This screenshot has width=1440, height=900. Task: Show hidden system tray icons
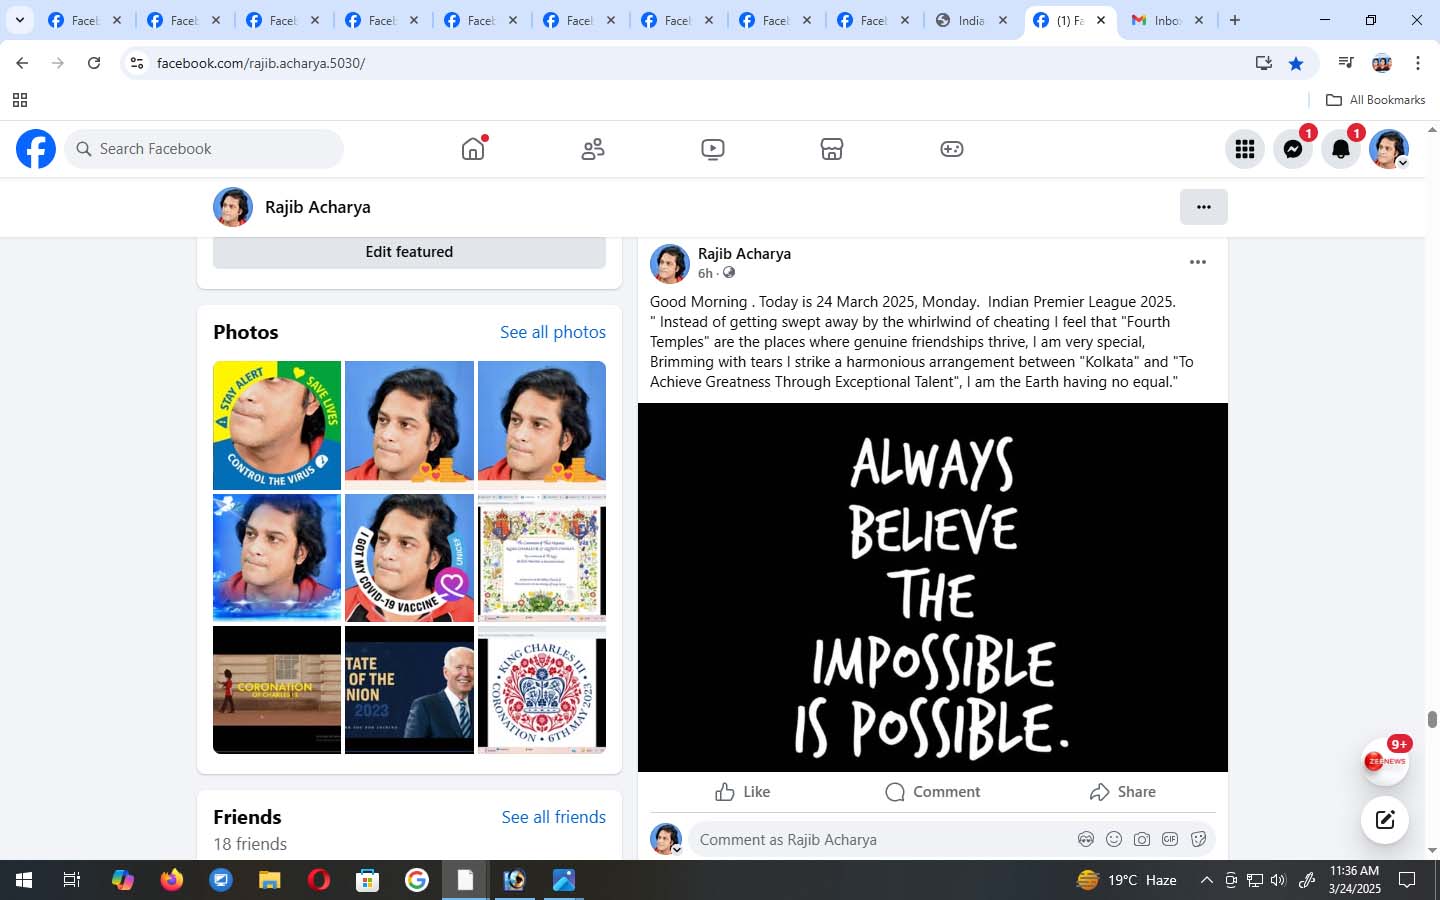click(1206, 880)
